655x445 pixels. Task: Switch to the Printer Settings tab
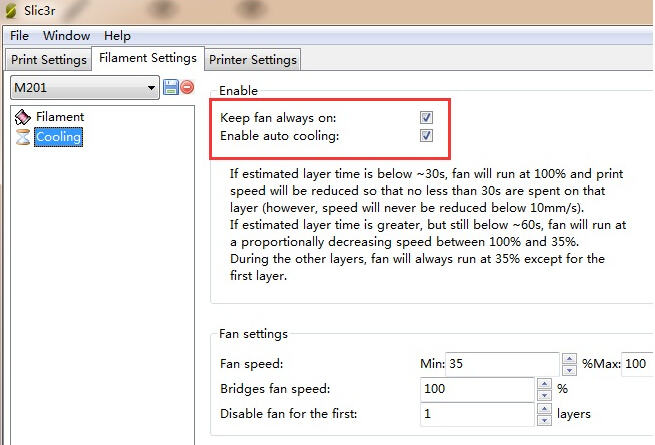point(253,60)
